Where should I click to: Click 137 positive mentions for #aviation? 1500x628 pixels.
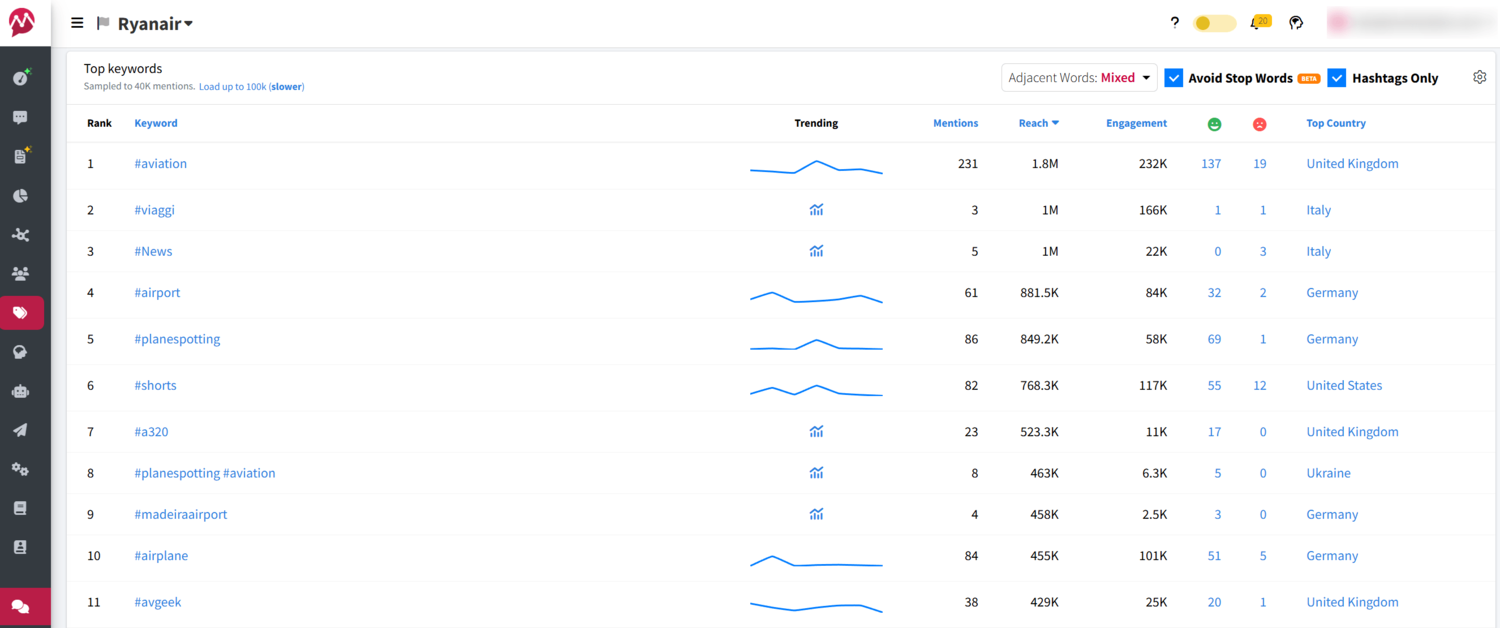pos(1211,164)
